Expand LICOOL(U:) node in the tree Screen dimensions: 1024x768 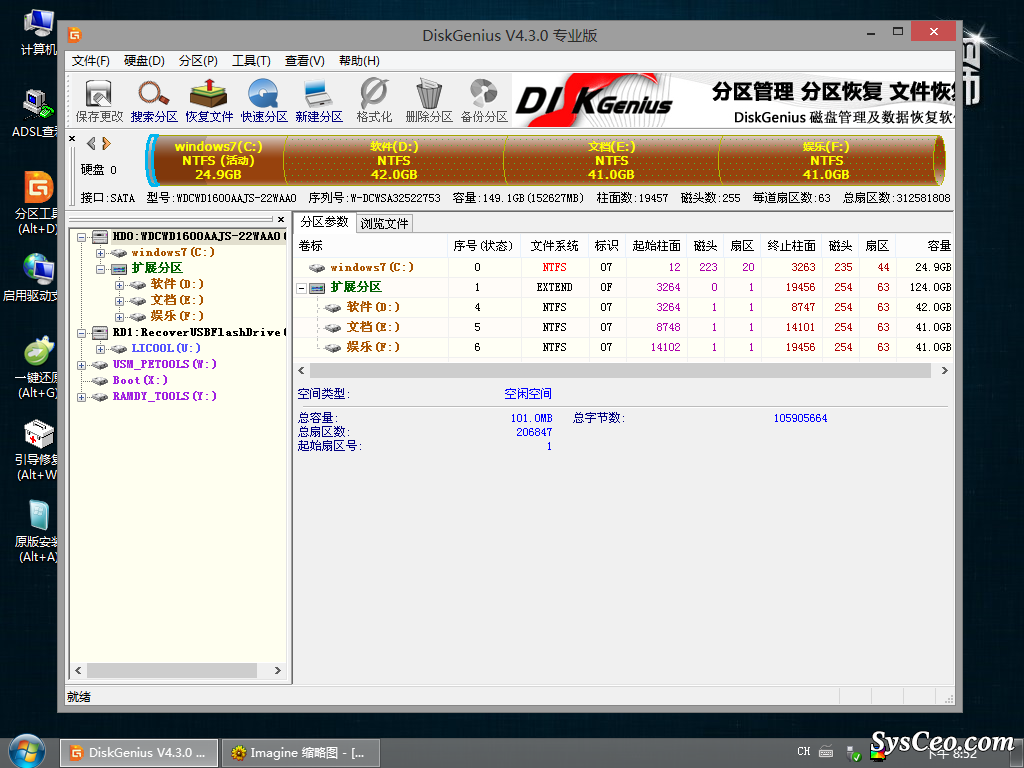pos(100,349)
